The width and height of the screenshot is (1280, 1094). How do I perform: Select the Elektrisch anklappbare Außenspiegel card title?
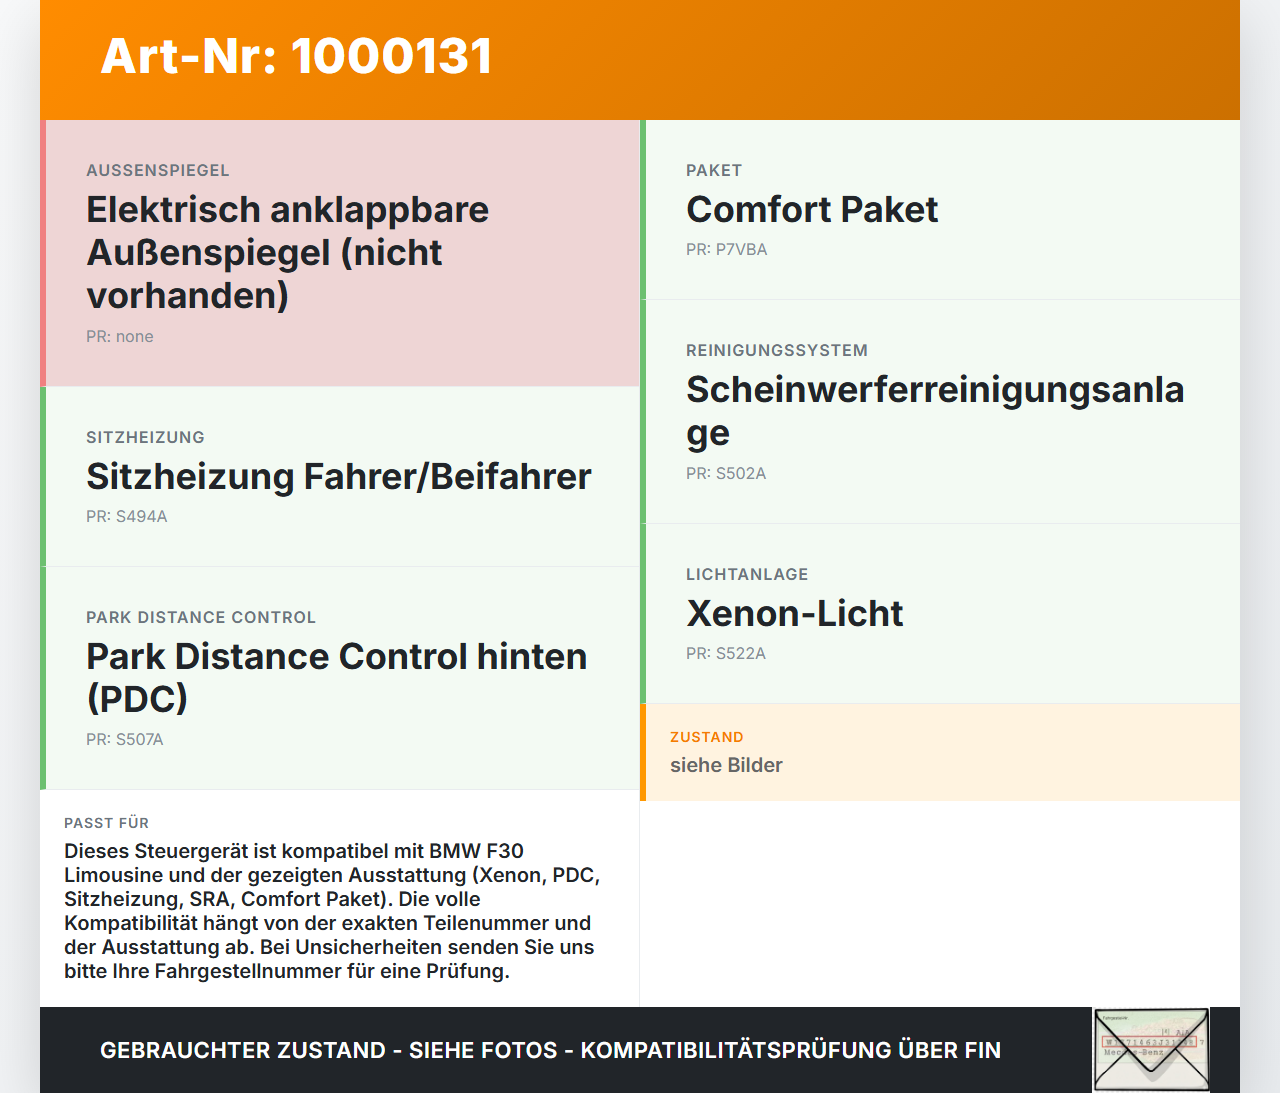pos(288,252)
